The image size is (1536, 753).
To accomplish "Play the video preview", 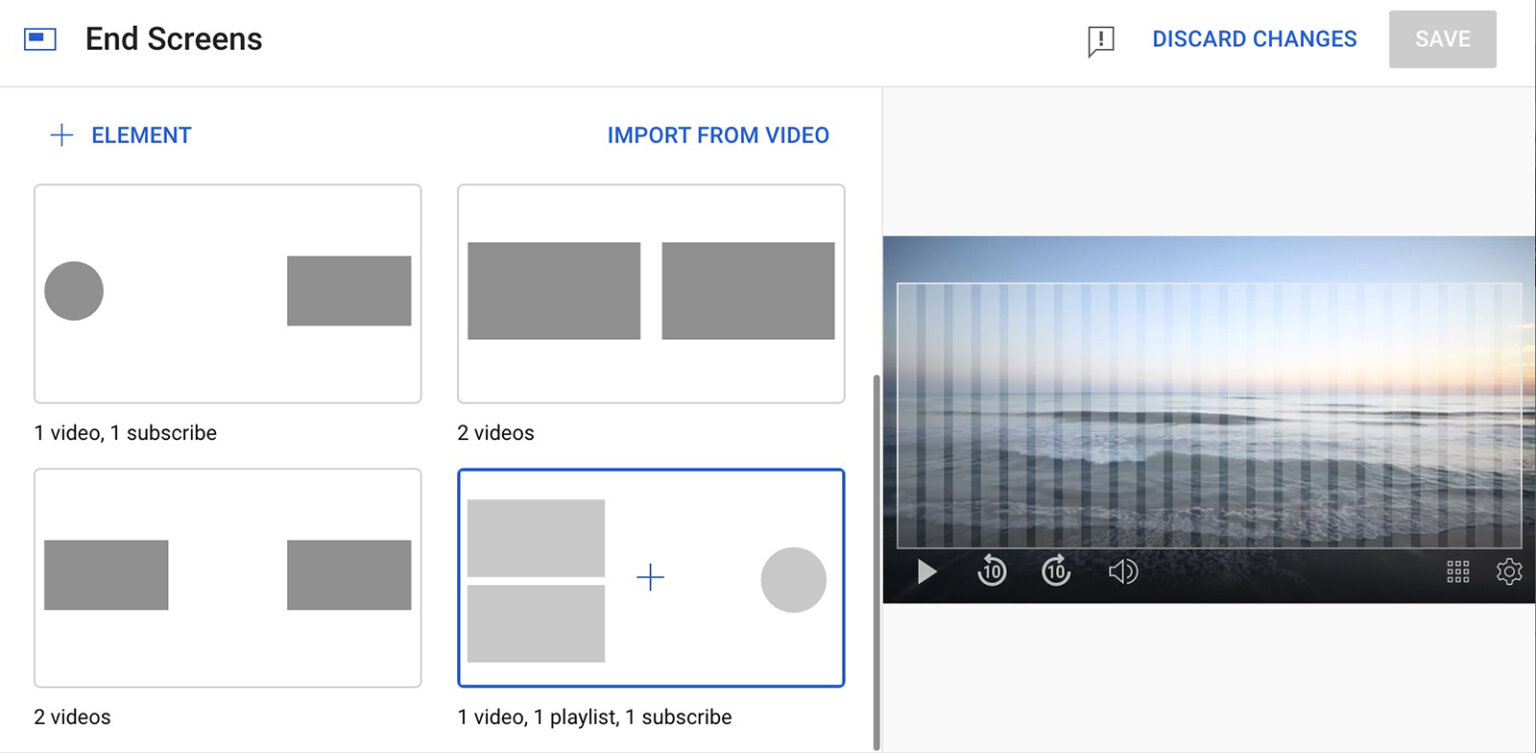I will (926, 571).
